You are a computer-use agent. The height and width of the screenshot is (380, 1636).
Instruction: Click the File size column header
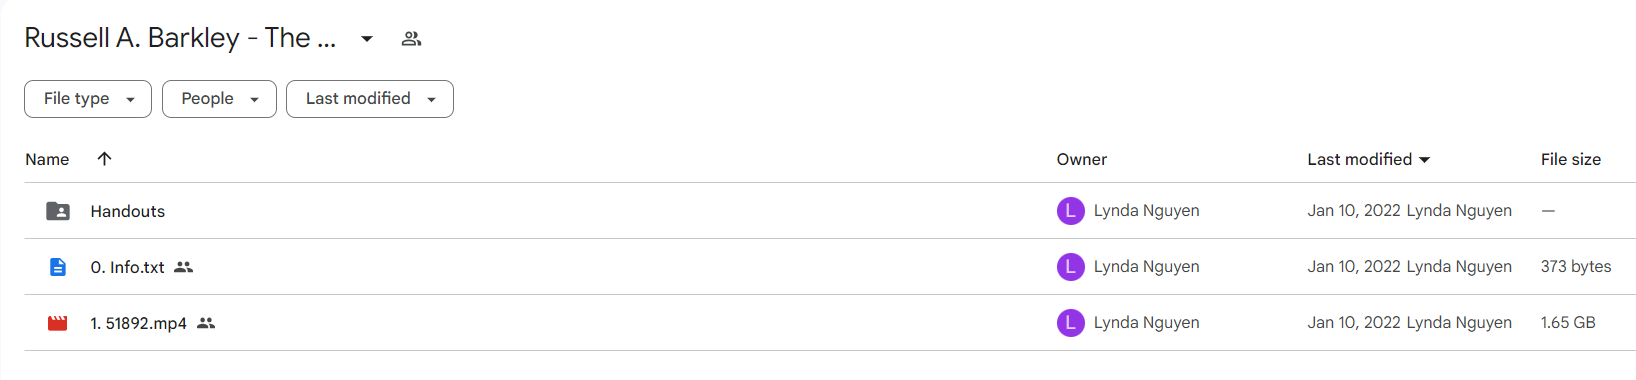click(1571, 159)
